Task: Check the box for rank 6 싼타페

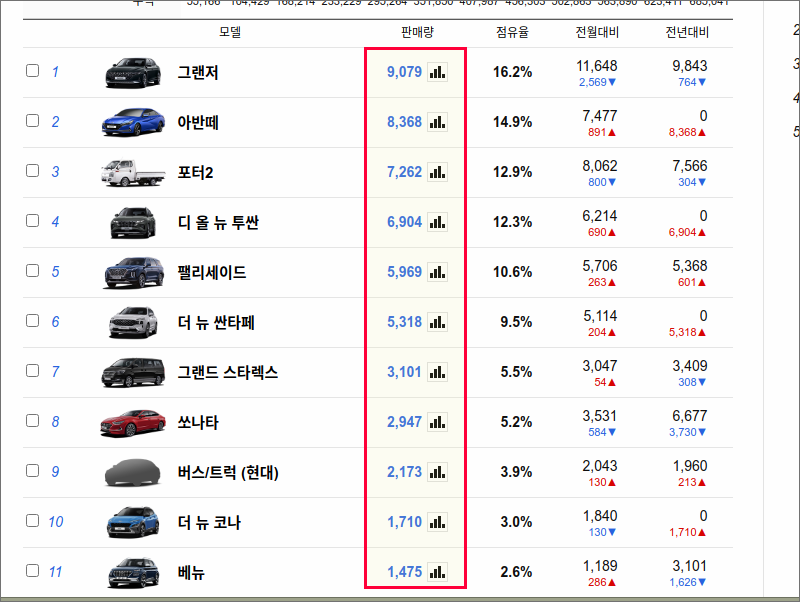Action: point(33,320)
